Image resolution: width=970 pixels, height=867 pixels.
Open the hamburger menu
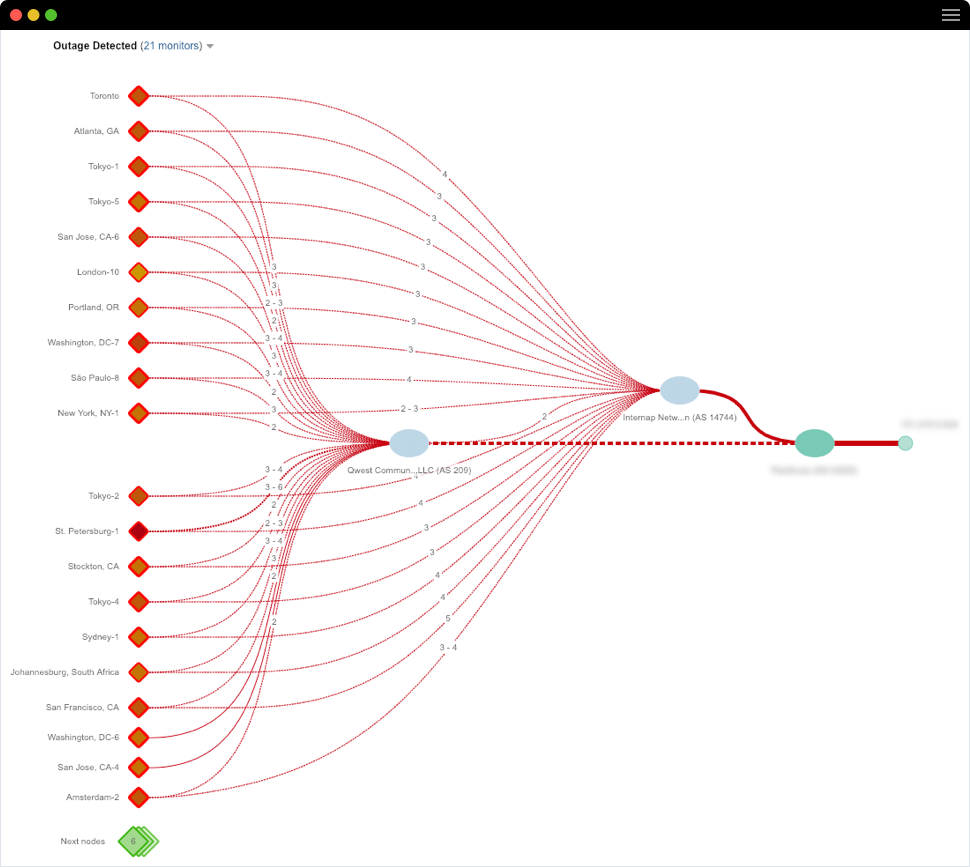coord(950,15)
